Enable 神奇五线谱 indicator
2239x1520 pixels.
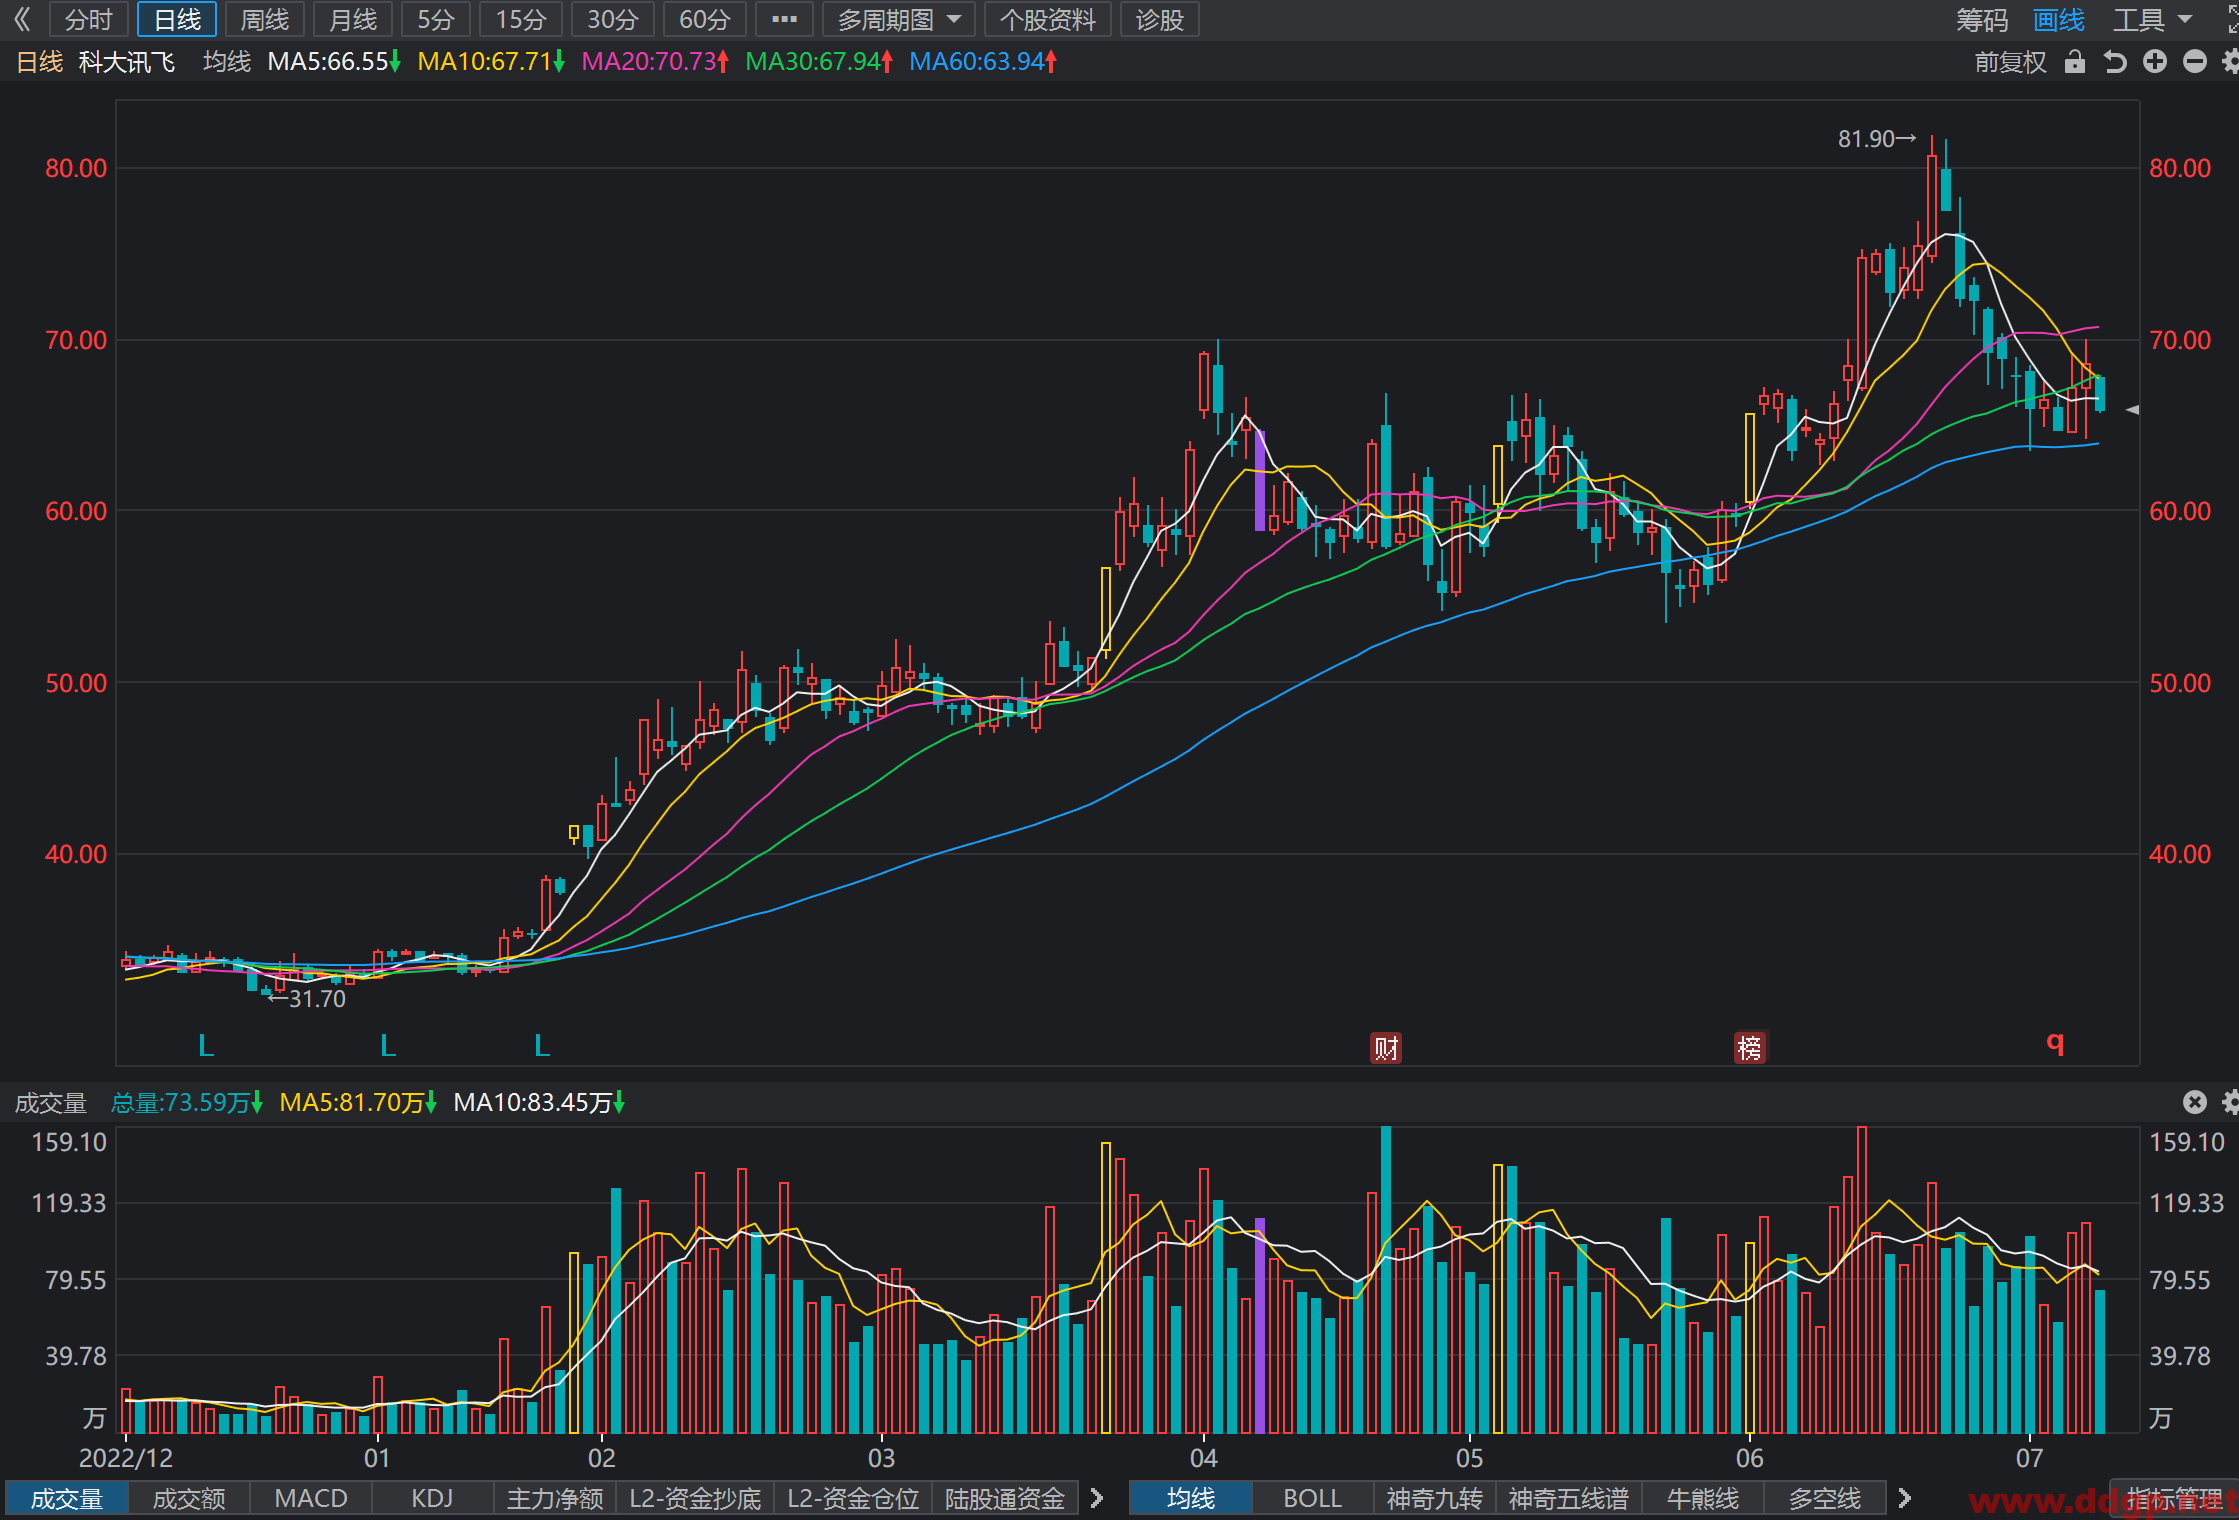1568,1499
